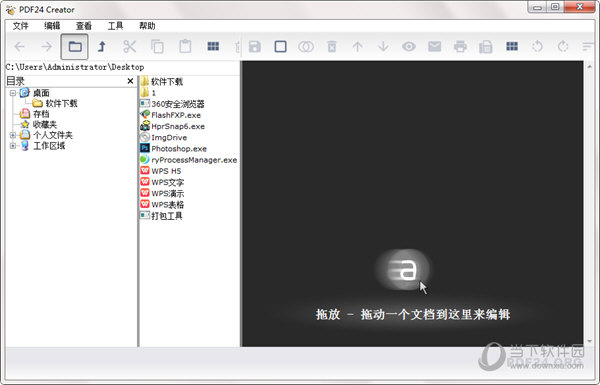Click the merge documents overlapping circles icon
Viewport: 600px width, 385px height.
tap(306, 47)
